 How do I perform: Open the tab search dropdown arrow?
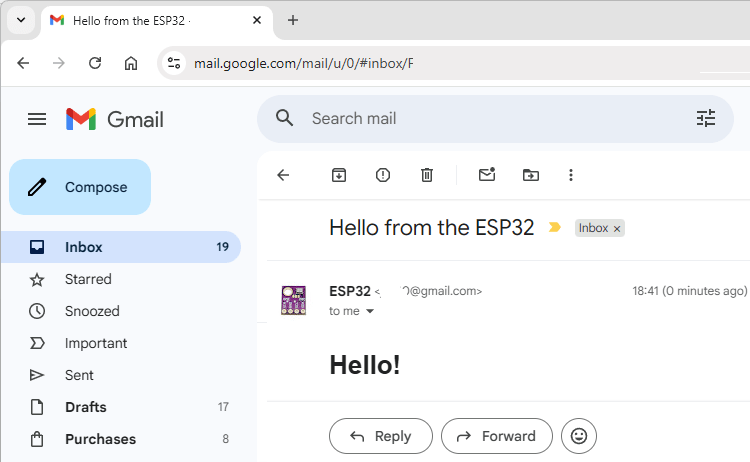click(x=21, y=20)
